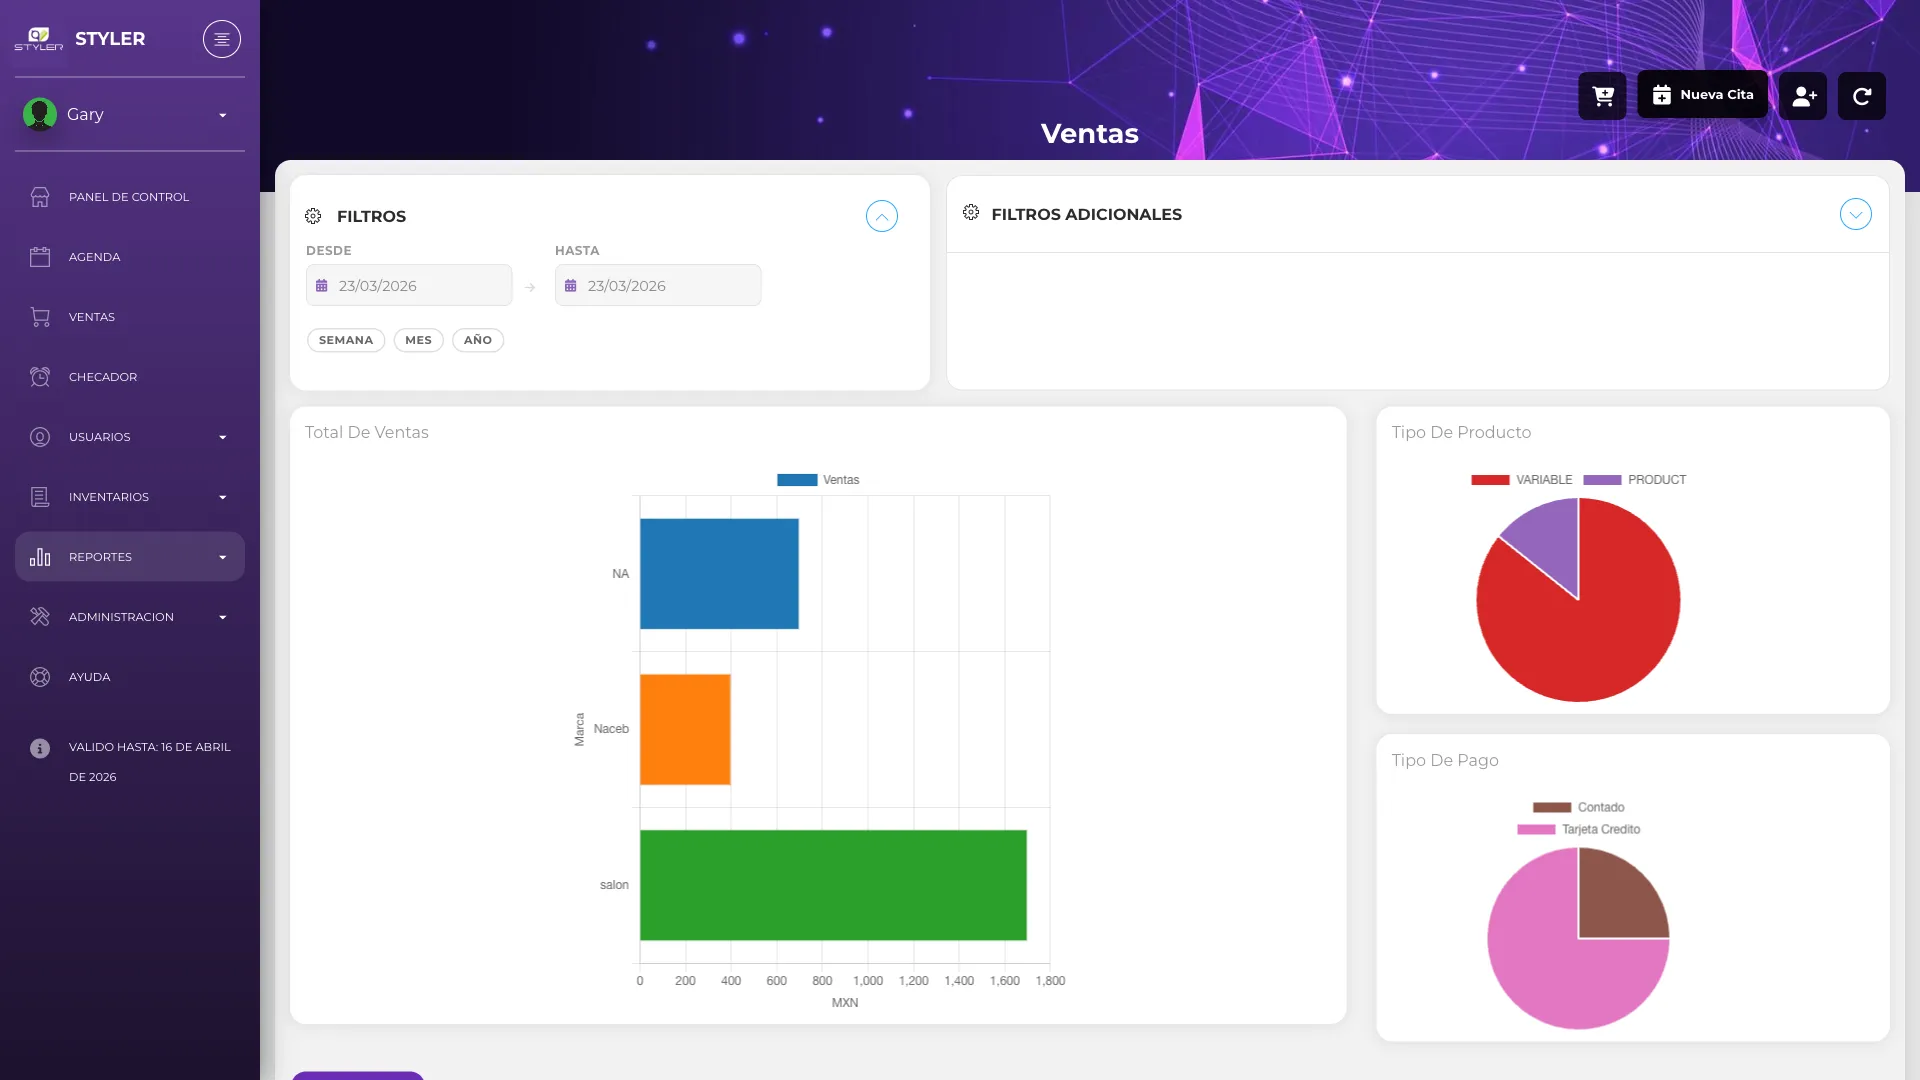Click the Ventas cart sidebar icon
The width and height of the screenshot is (1920, 1080).
(40, 317)
